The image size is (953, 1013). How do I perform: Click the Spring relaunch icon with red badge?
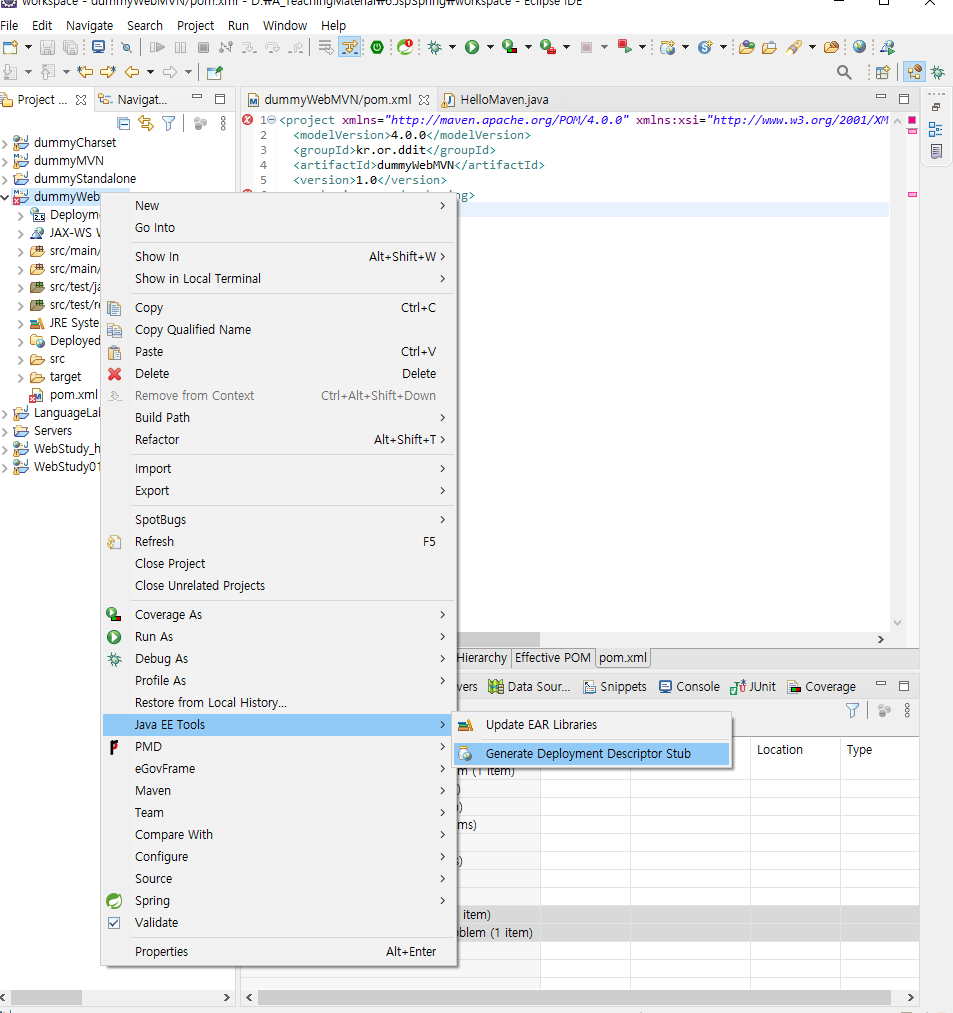coord(405,47)
